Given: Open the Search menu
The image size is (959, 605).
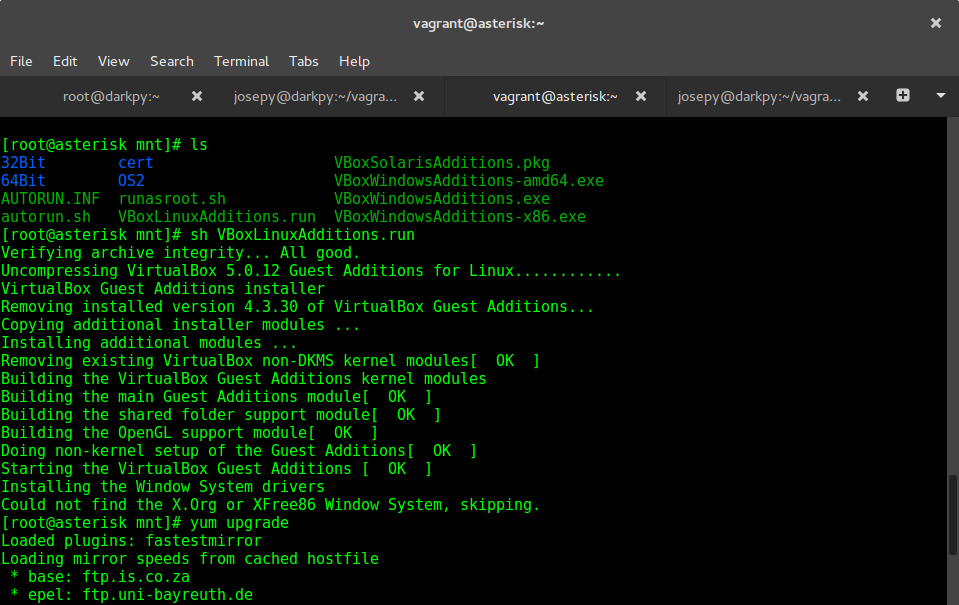Looking at the screenshot, I should [172, 61].
